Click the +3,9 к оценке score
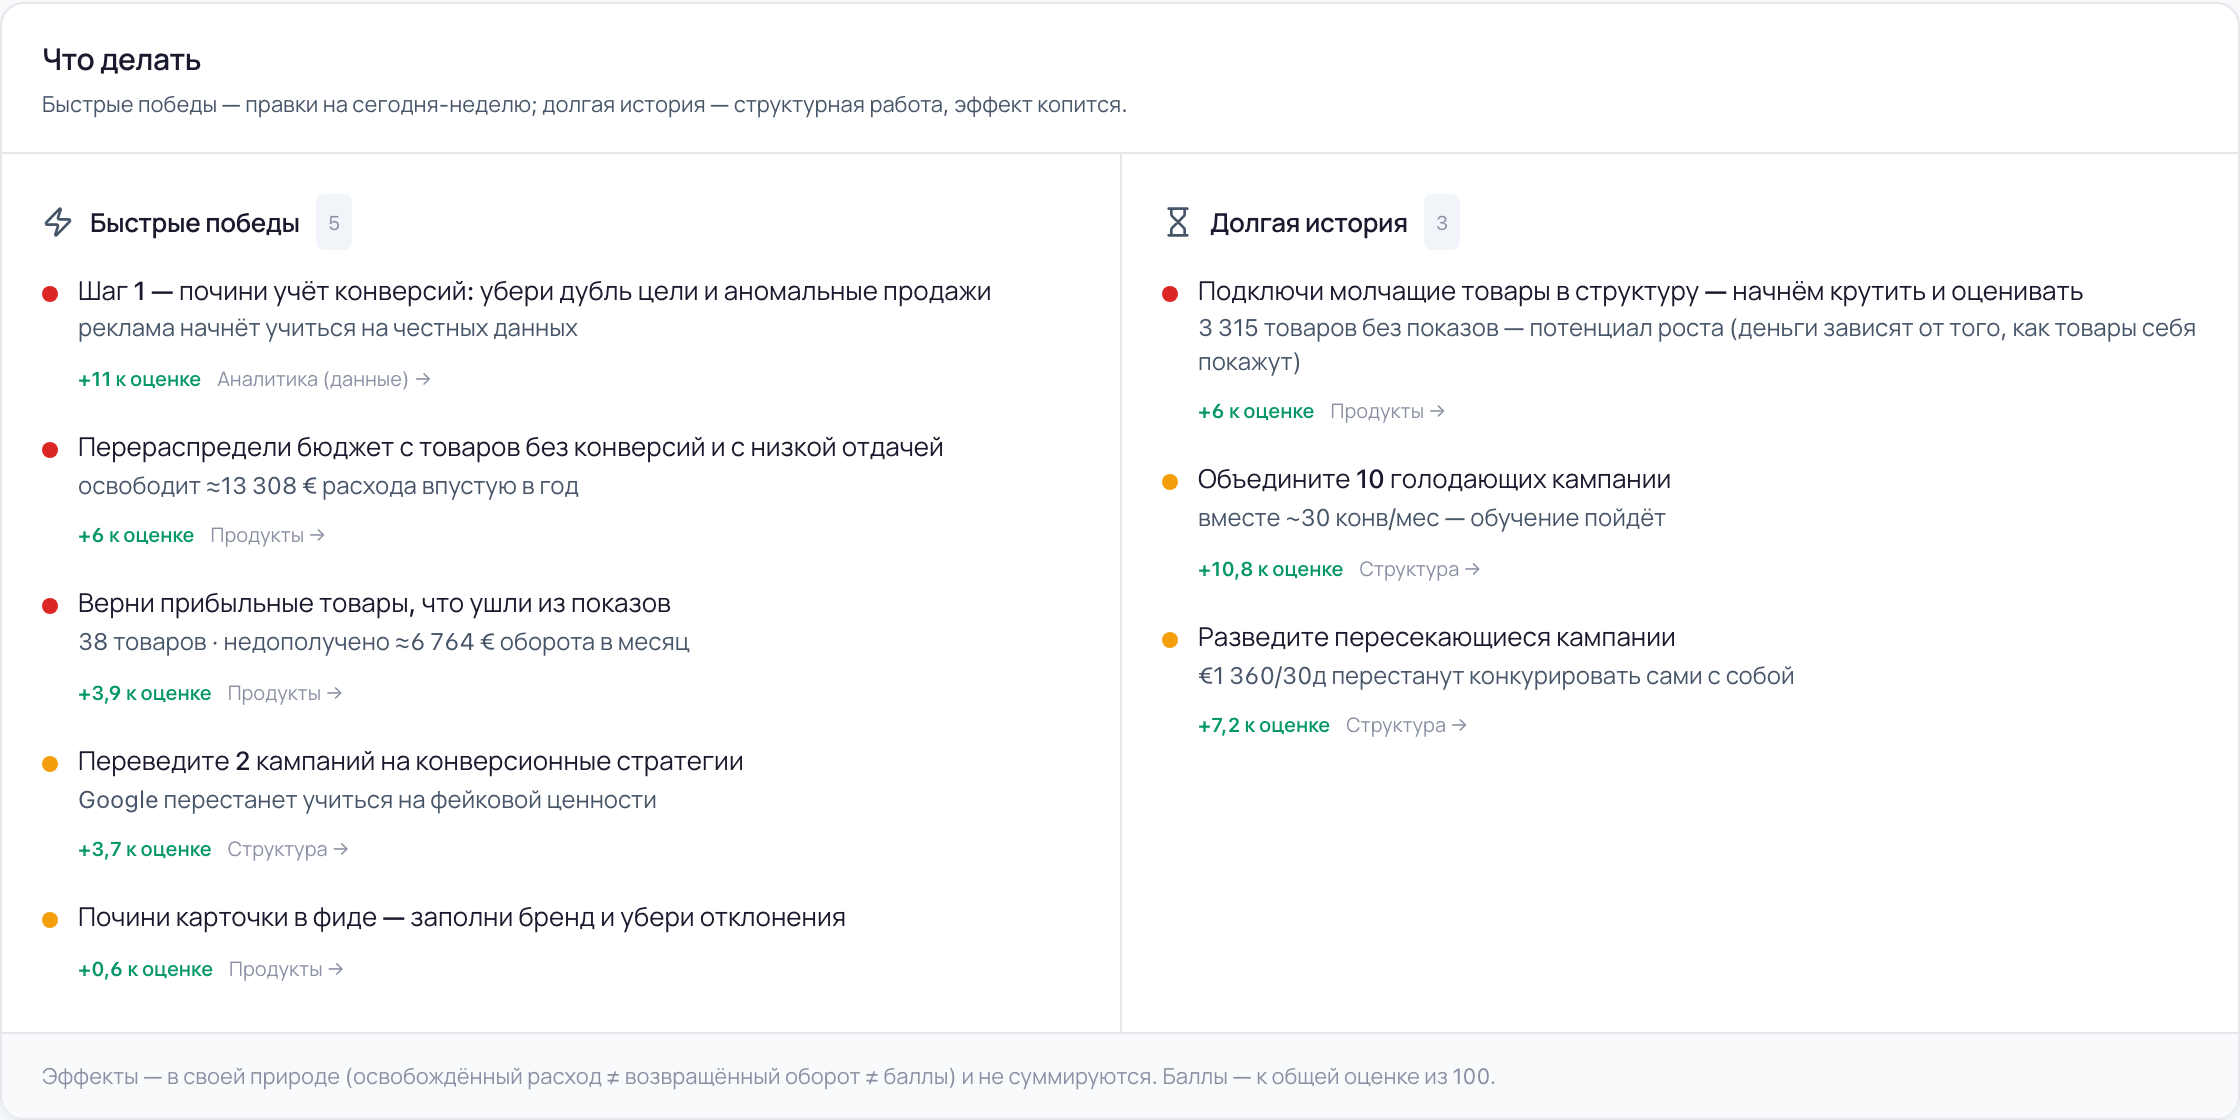 144,693
